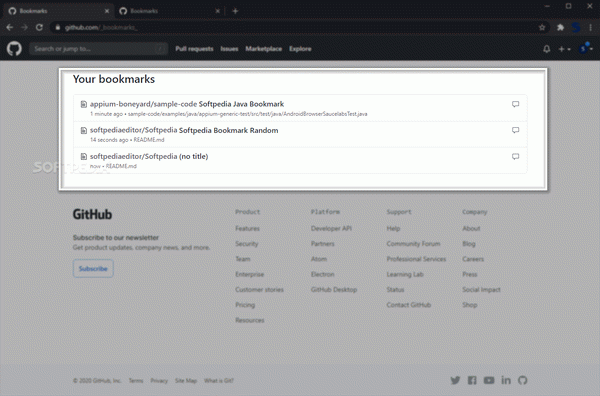
Task: Go to Marketplace
Action: click(264, 49)
